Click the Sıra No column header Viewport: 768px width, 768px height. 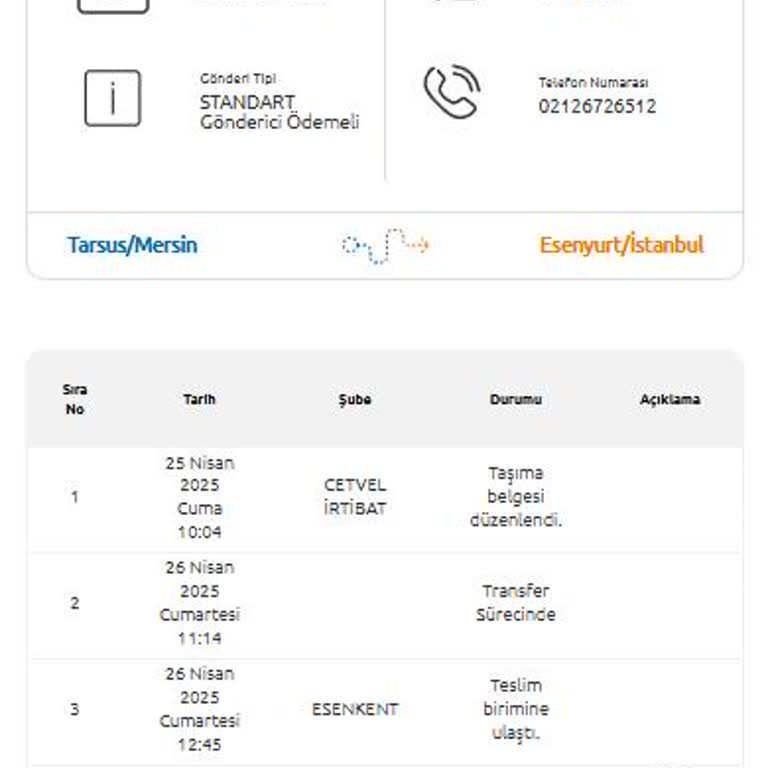click(75, 399)
